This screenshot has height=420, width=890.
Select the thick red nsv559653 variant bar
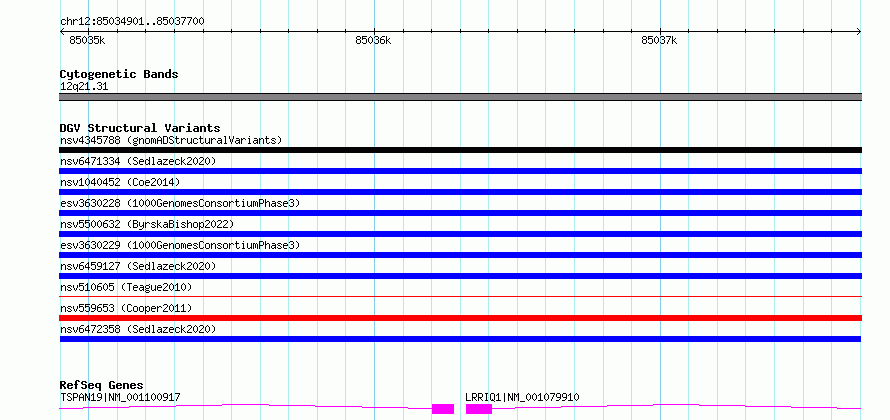click(460, 318)
